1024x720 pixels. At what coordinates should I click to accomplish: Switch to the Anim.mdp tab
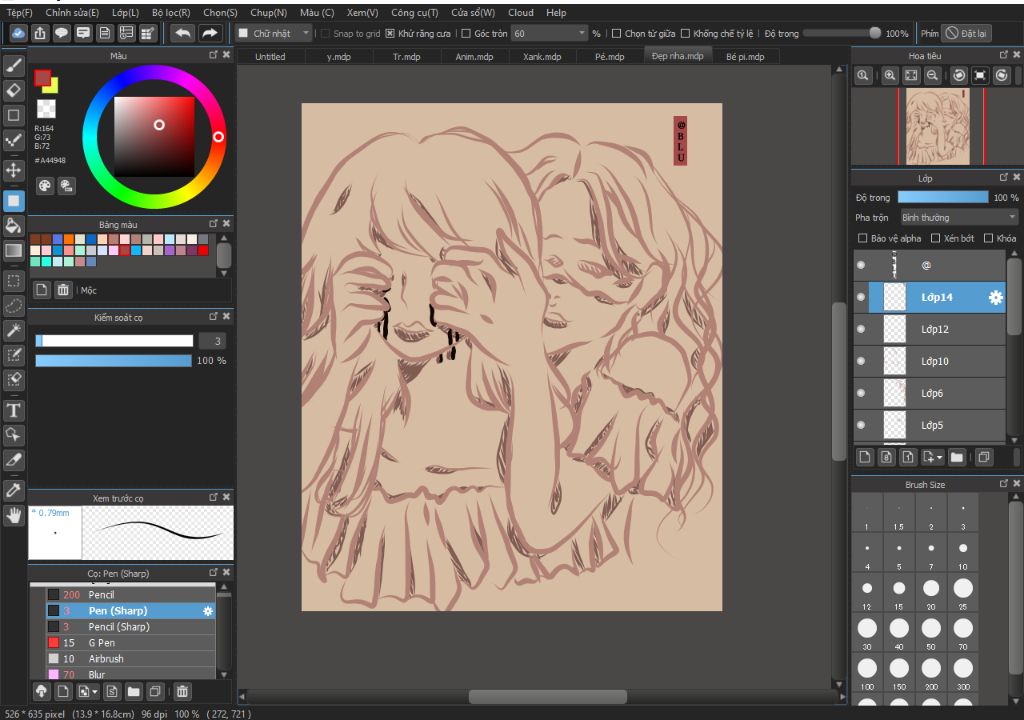point(474,57)
